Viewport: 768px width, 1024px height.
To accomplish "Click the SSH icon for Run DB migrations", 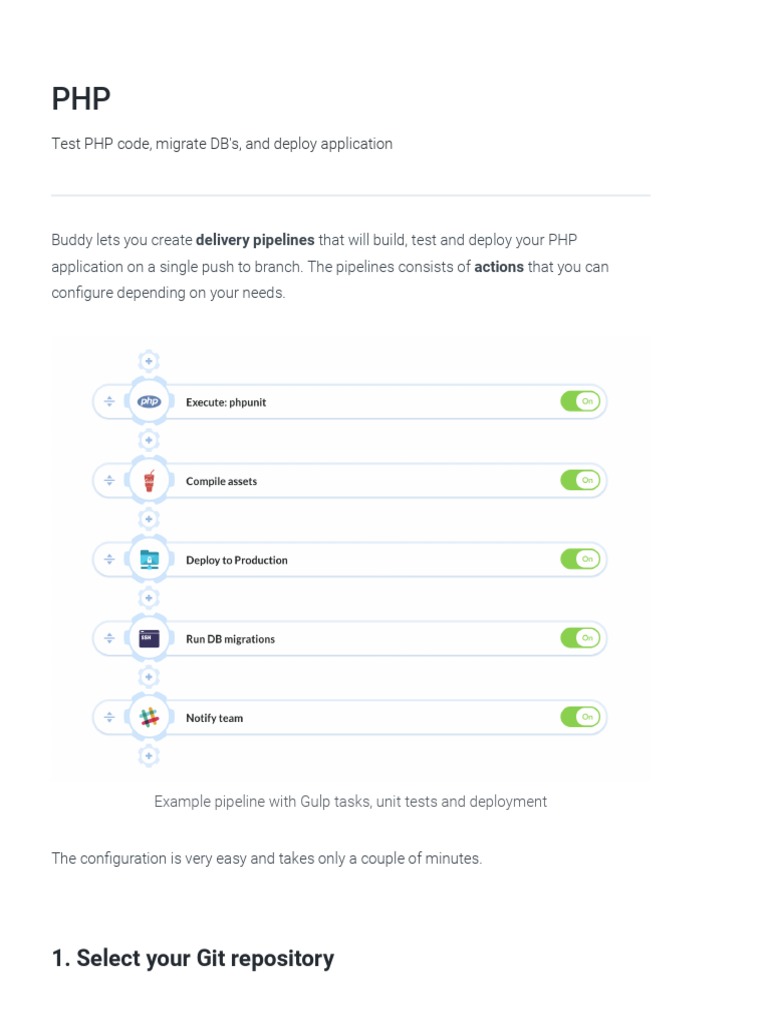I will pyautogui.click(x=149, y=638).
